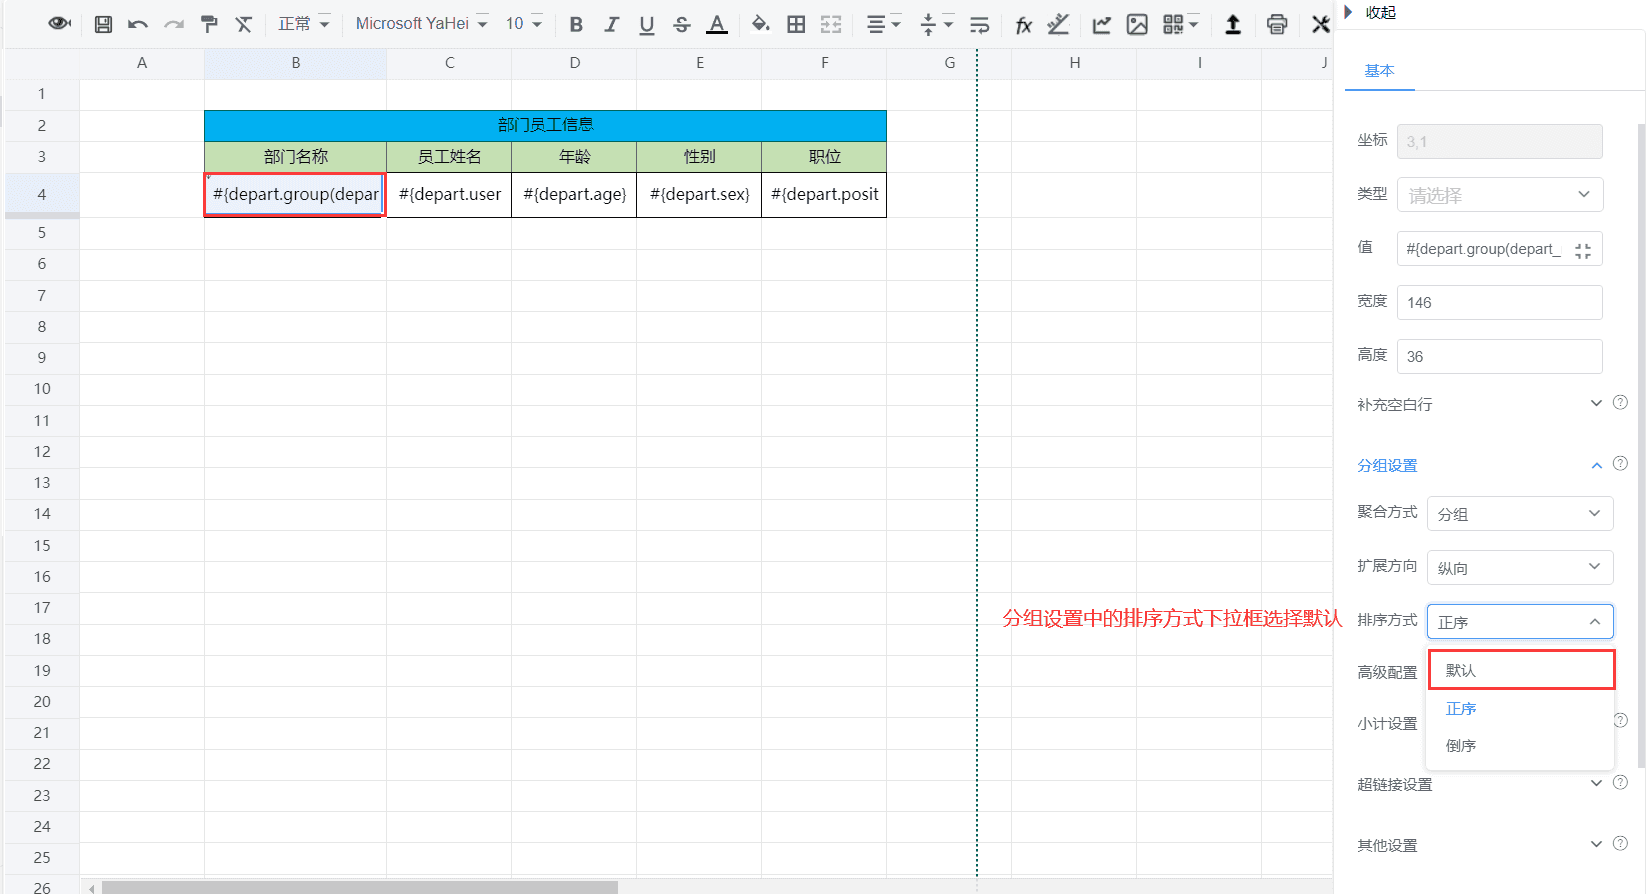Expand the value editor icon in 值 field
1647x894 pixels.
tap(1583, 251)
